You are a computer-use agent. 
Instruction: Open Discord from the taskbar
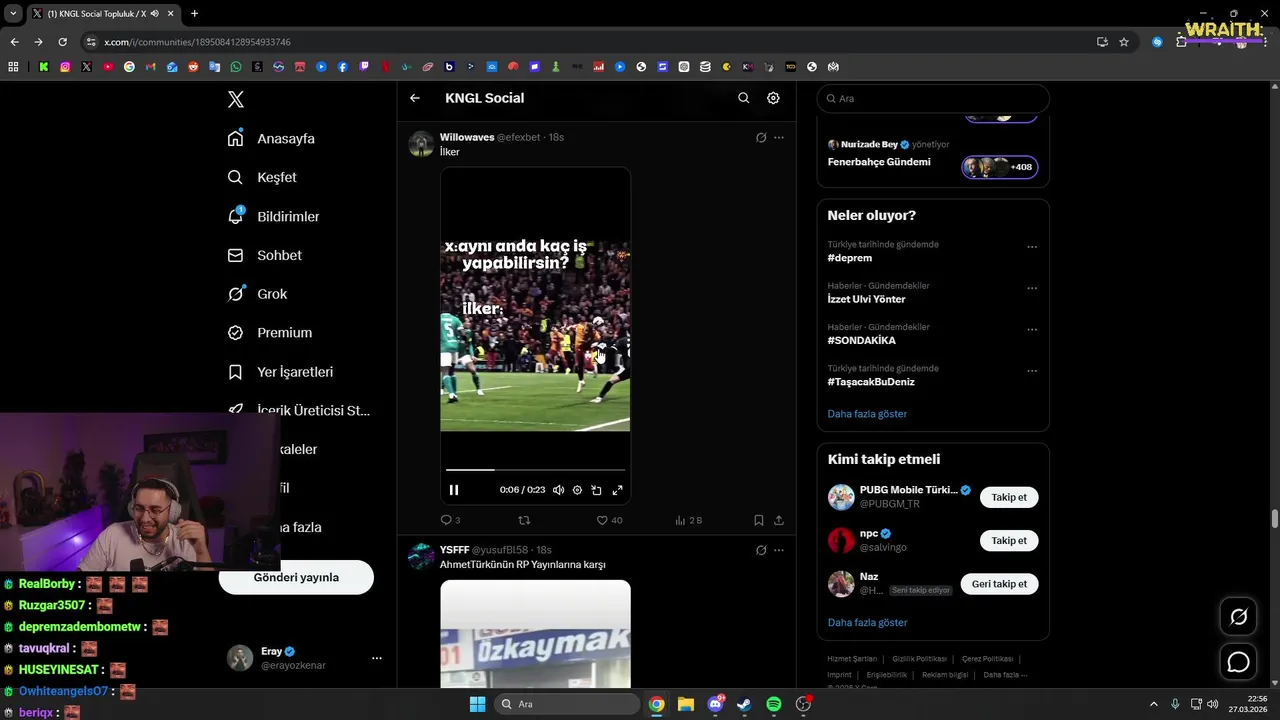pyautogui.click(x=716, y=704)
